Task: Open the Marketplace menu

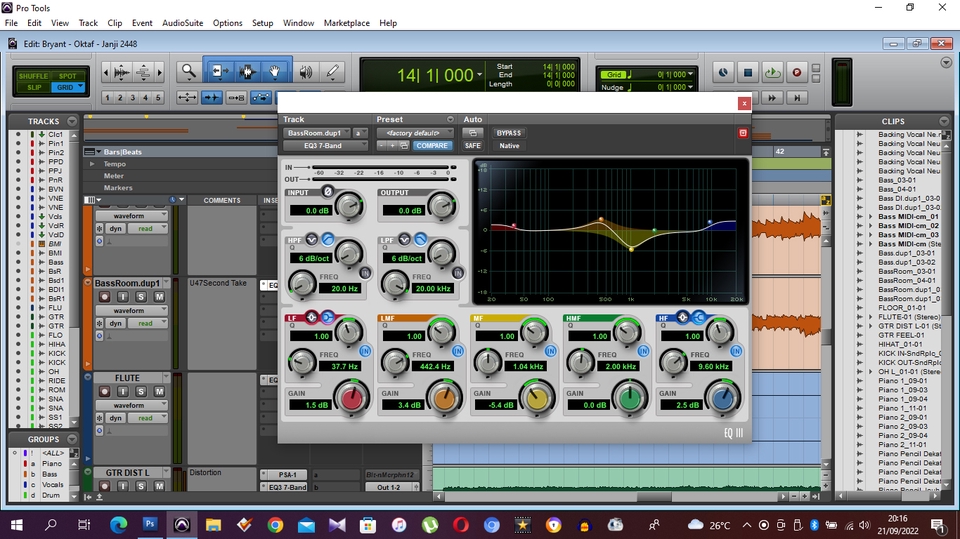Action: point(347,23)
